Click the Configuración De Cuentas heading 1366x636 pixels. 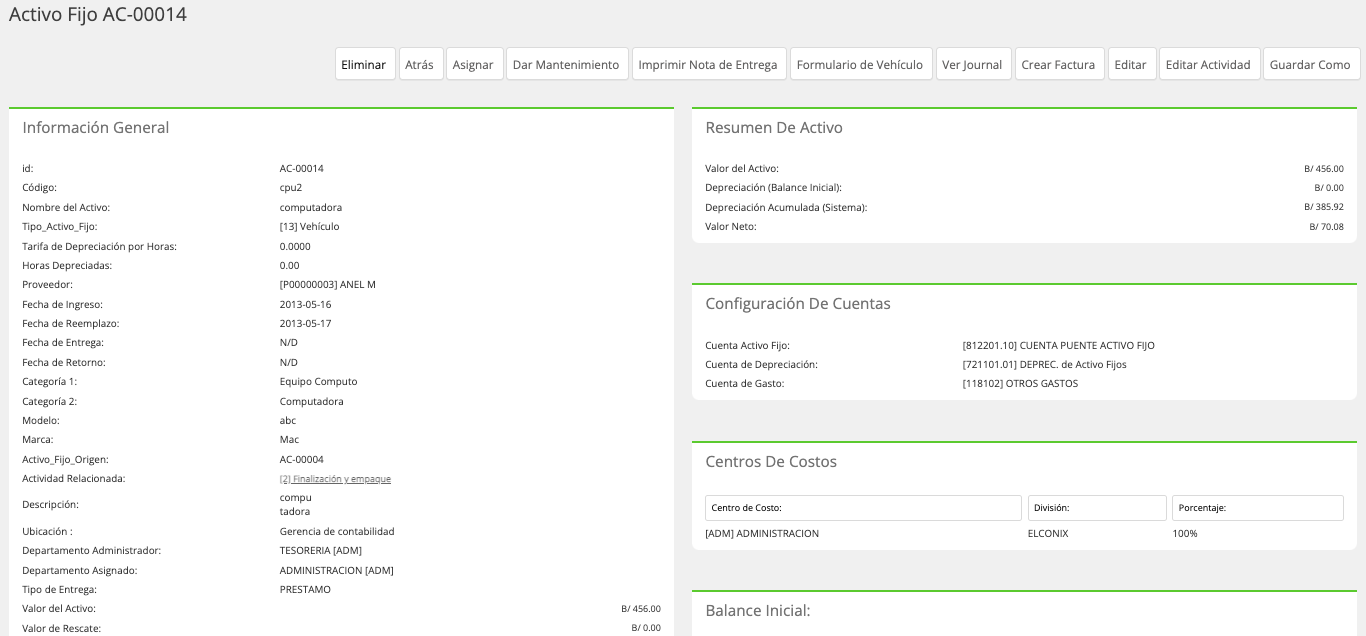[798, 304]
